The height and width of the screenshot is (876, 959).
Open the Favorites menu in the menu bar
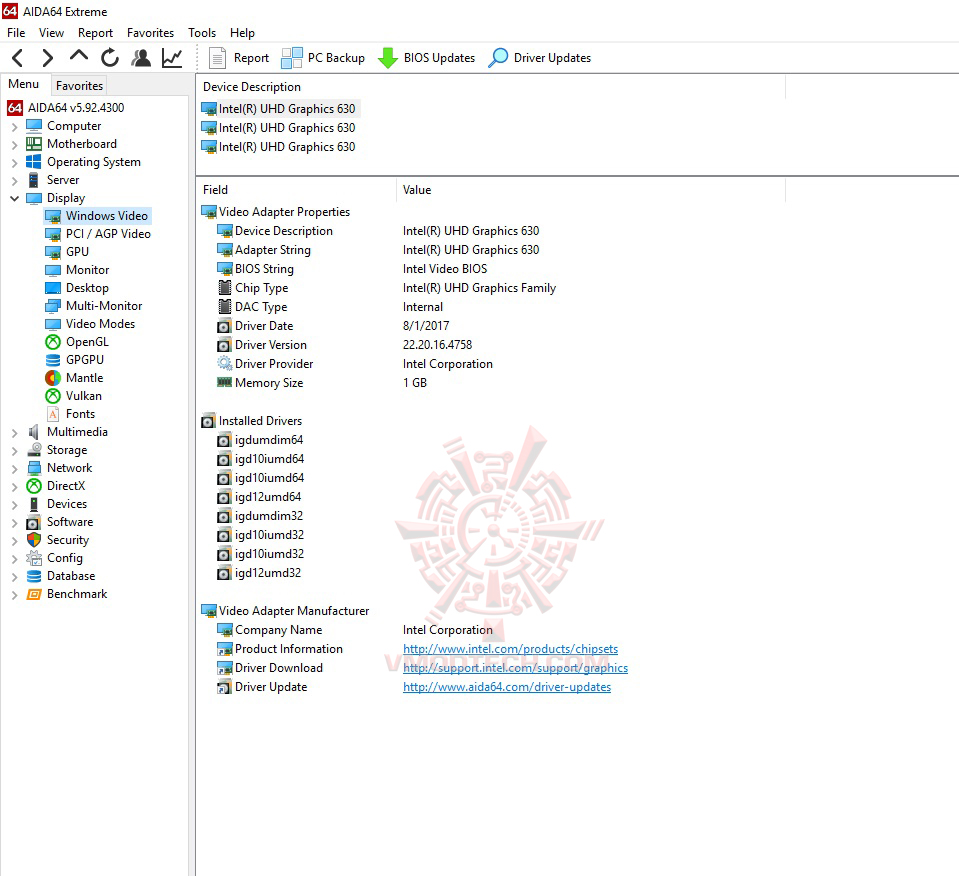tap(150, 33)
